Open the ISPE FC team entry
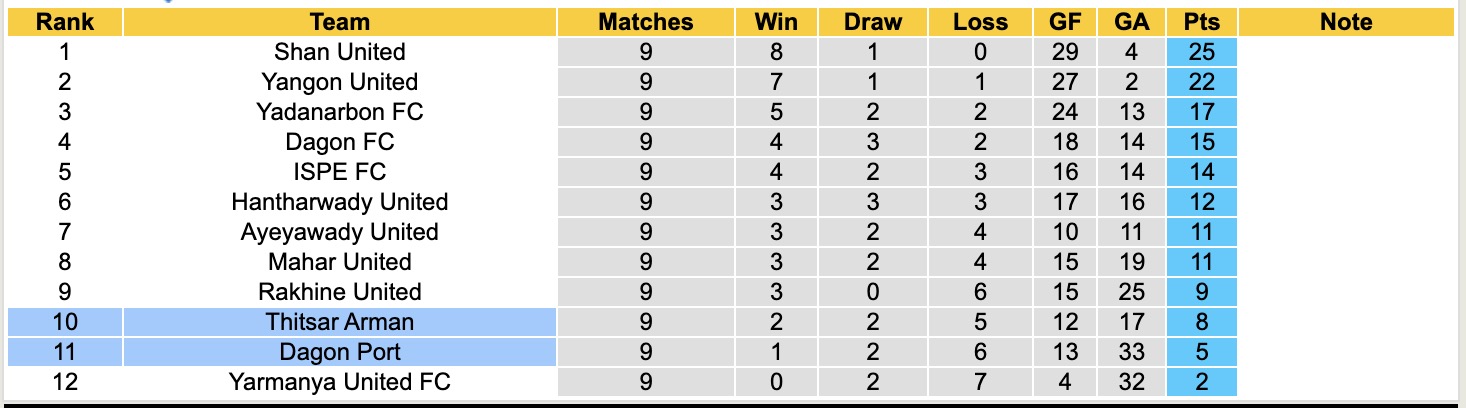Image resolution: width=1466 pixels, height=408 pixels. 339,172
